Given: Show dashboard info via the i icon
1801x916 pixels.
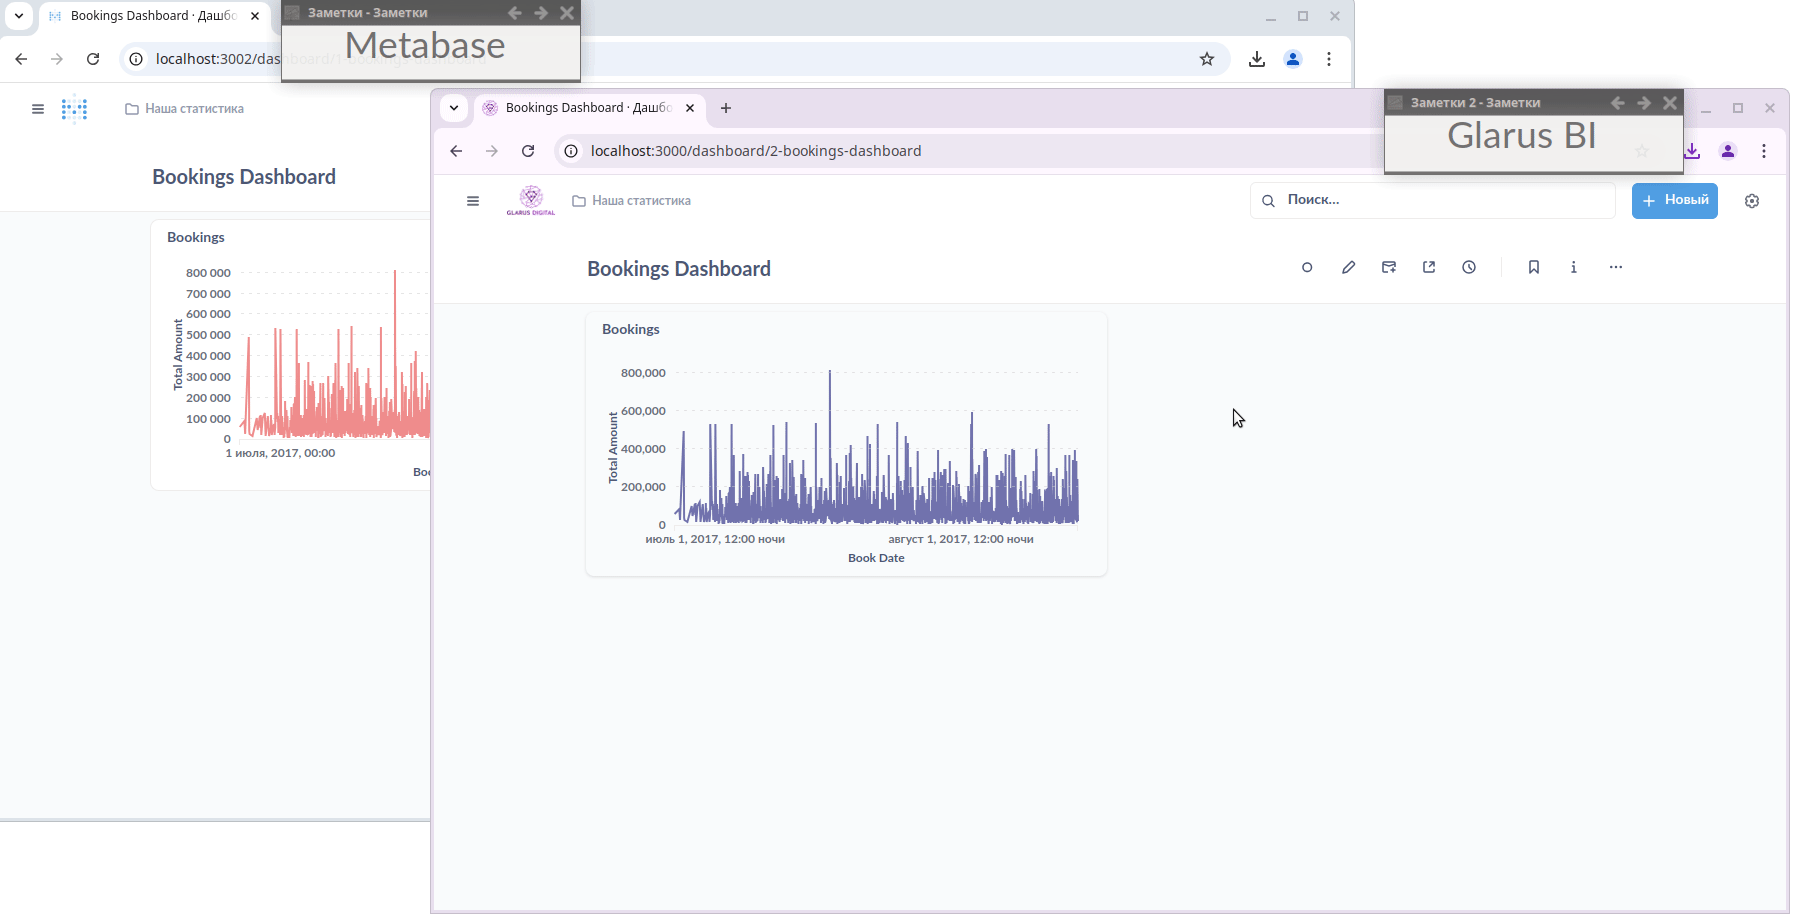Looking at the screenshot, I should tap(1573, 267).
